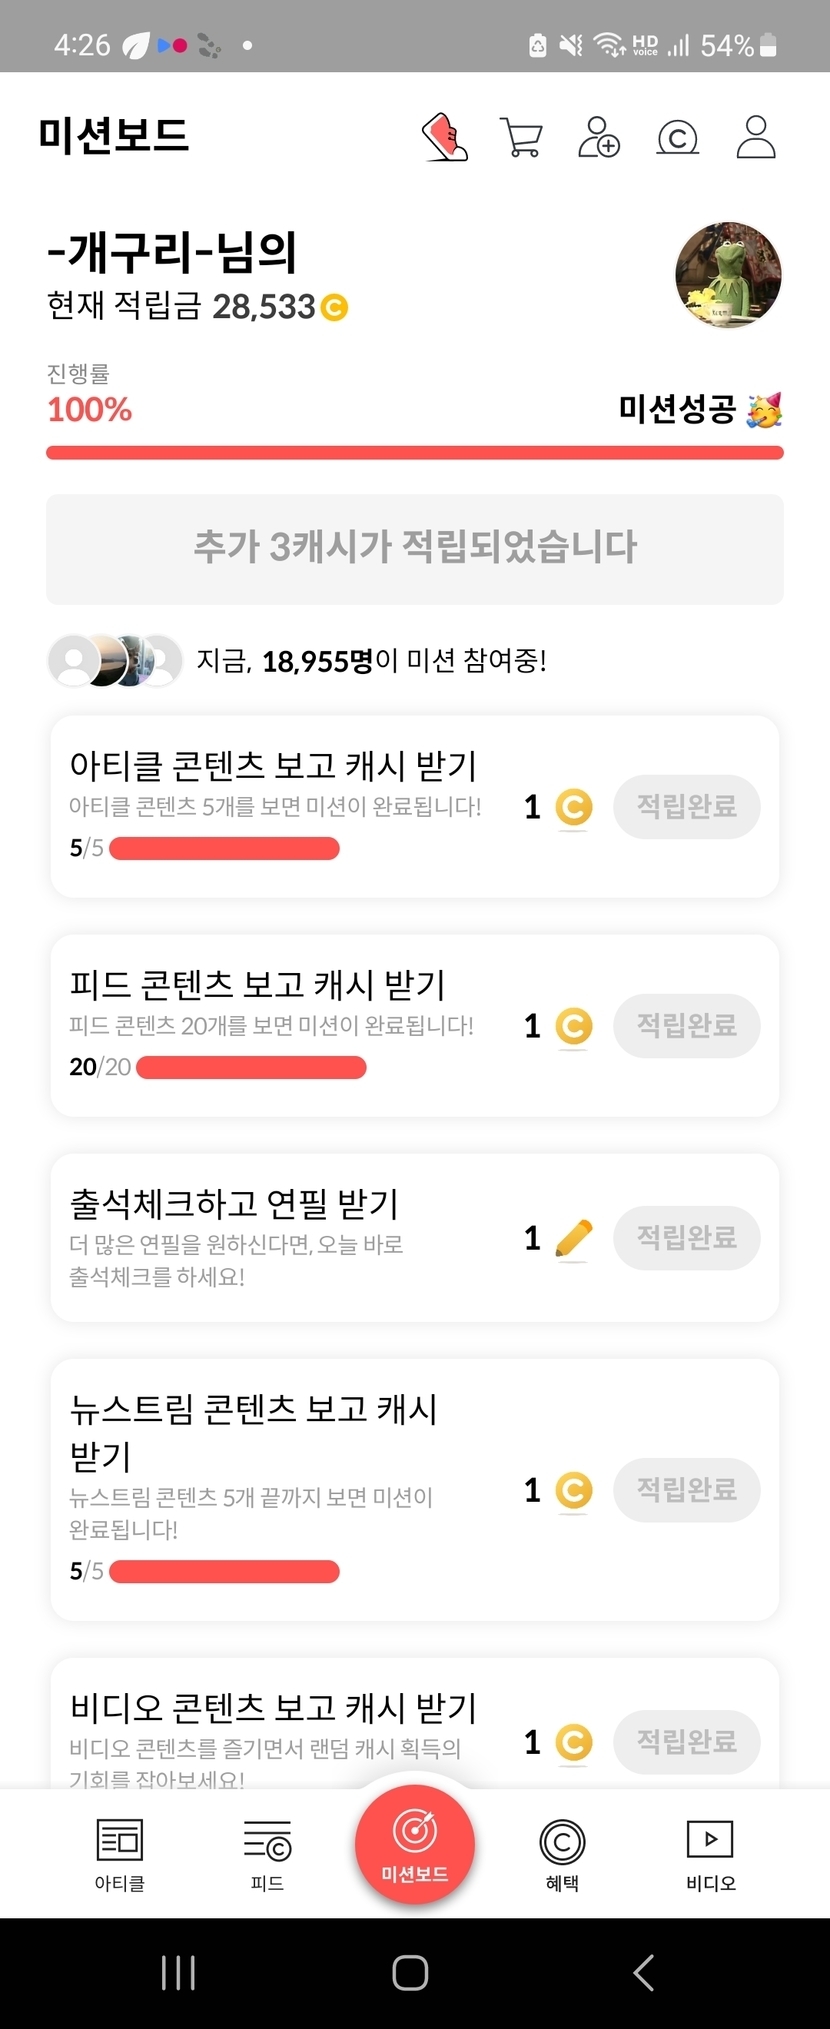Tap the gold coin beside current savings

coord(334,307)
